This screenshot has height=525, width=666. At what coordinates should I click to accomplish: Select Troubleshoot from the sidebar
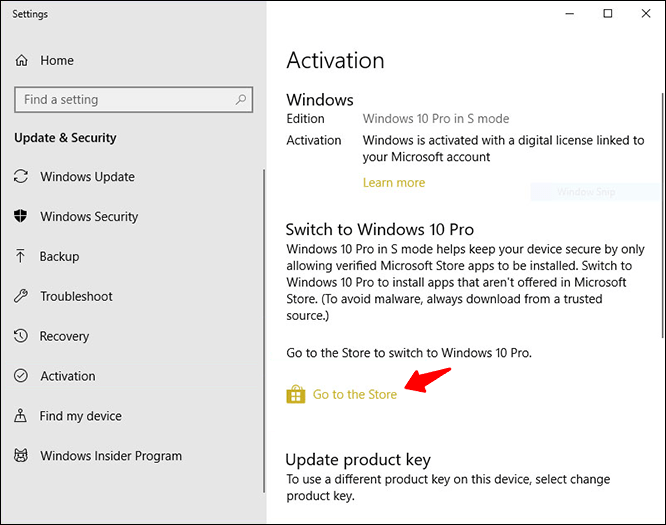[76, 296]
